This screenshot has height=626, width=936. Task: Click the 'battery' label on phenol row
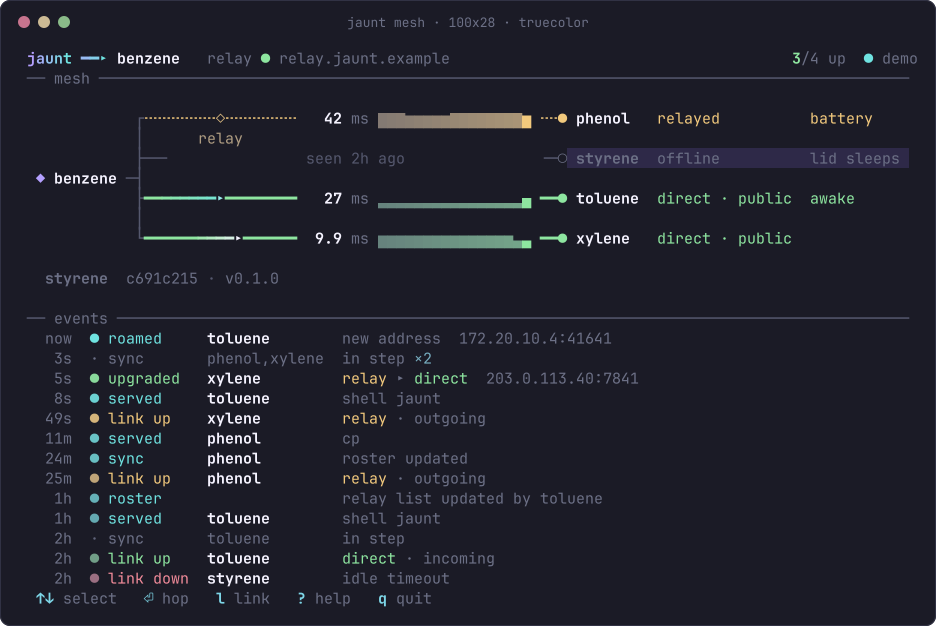[x=841, y=119]
